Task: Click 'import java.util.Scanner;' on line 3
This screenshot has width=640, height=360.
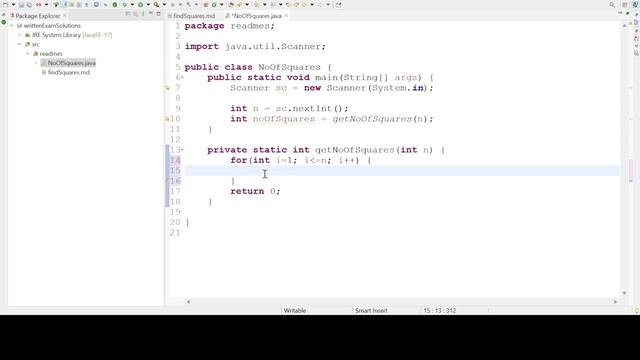Action: (255, 47)
